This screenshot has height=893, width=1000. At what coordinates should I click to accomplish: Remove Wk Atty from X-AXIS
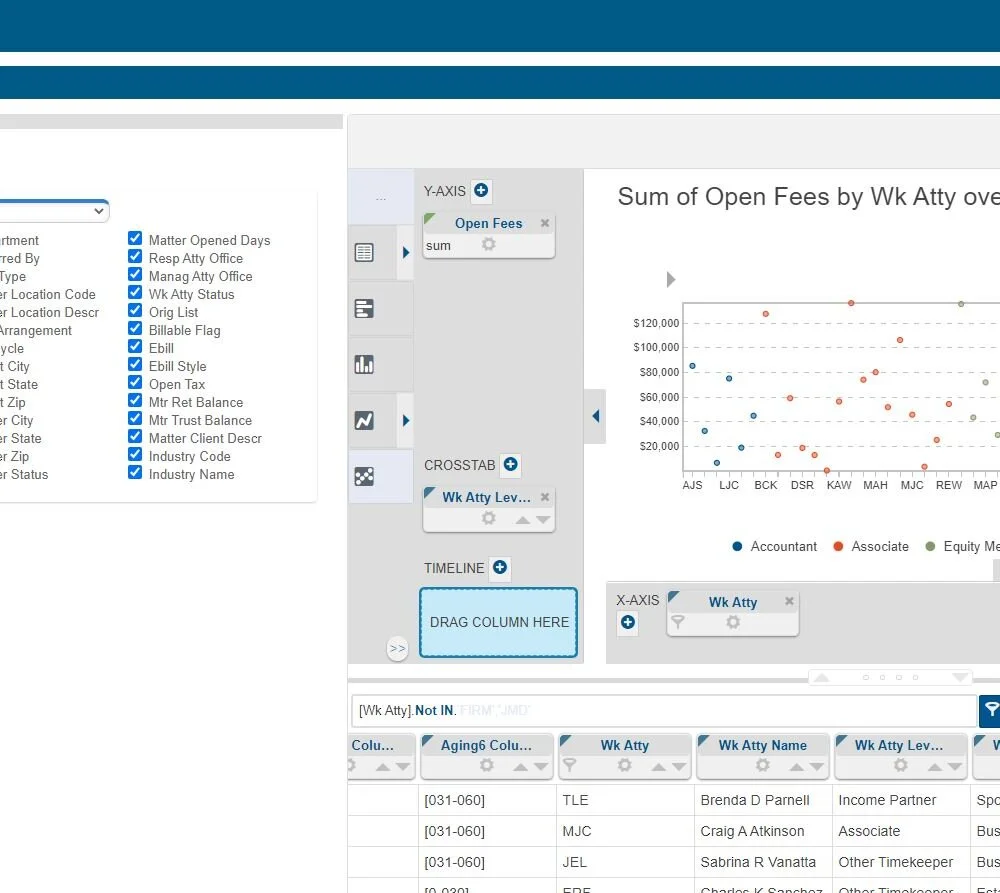pos(789,601)
